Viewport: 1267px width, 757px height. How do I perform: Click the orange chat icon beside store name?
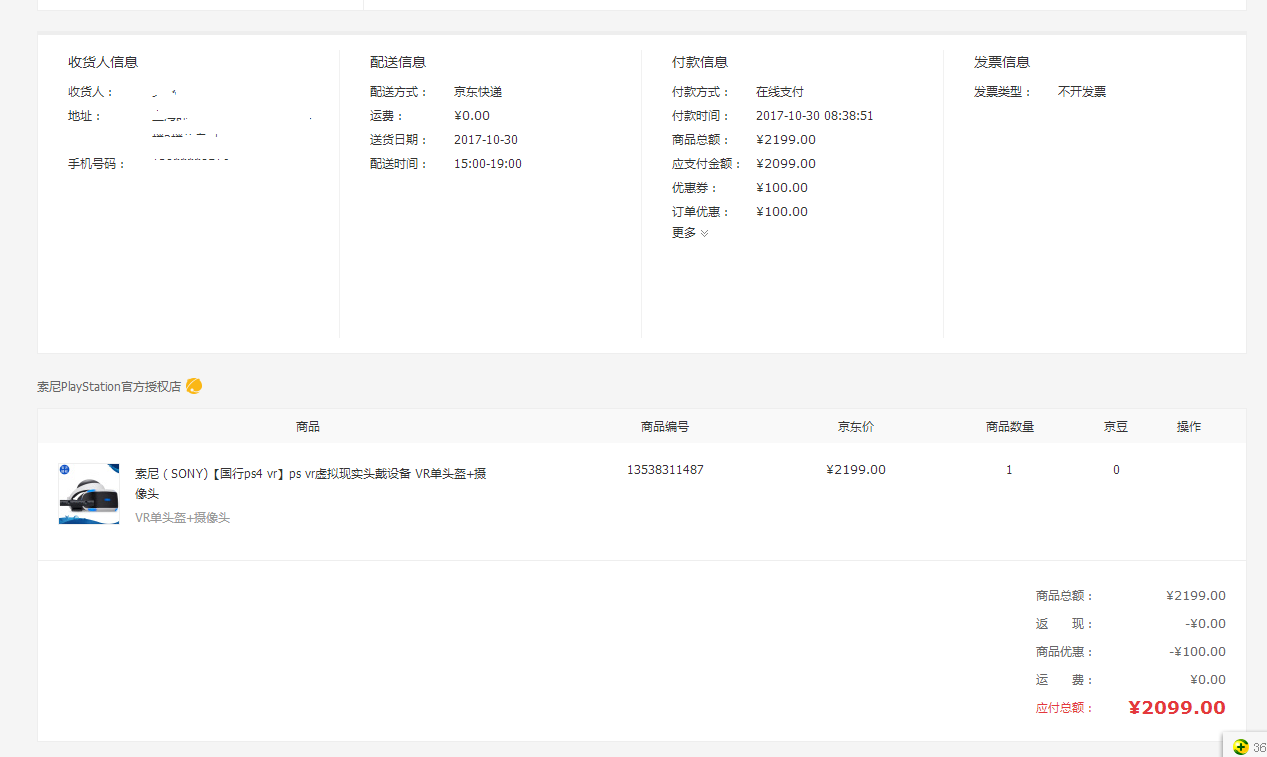pos(194,386)
